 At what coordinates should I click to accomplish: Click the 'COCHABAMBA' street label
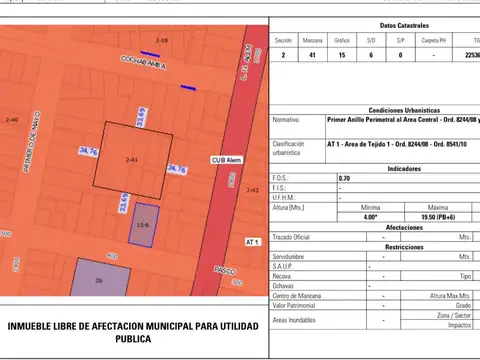pos(144,62)
